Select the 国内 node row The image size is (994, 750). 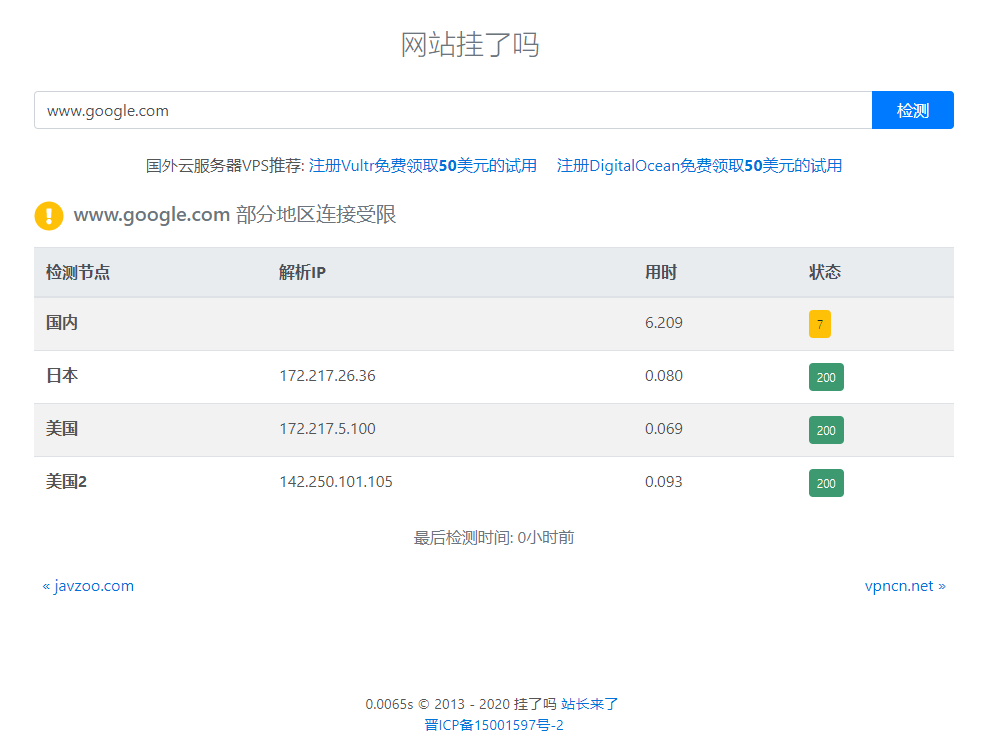pos(62,323)
